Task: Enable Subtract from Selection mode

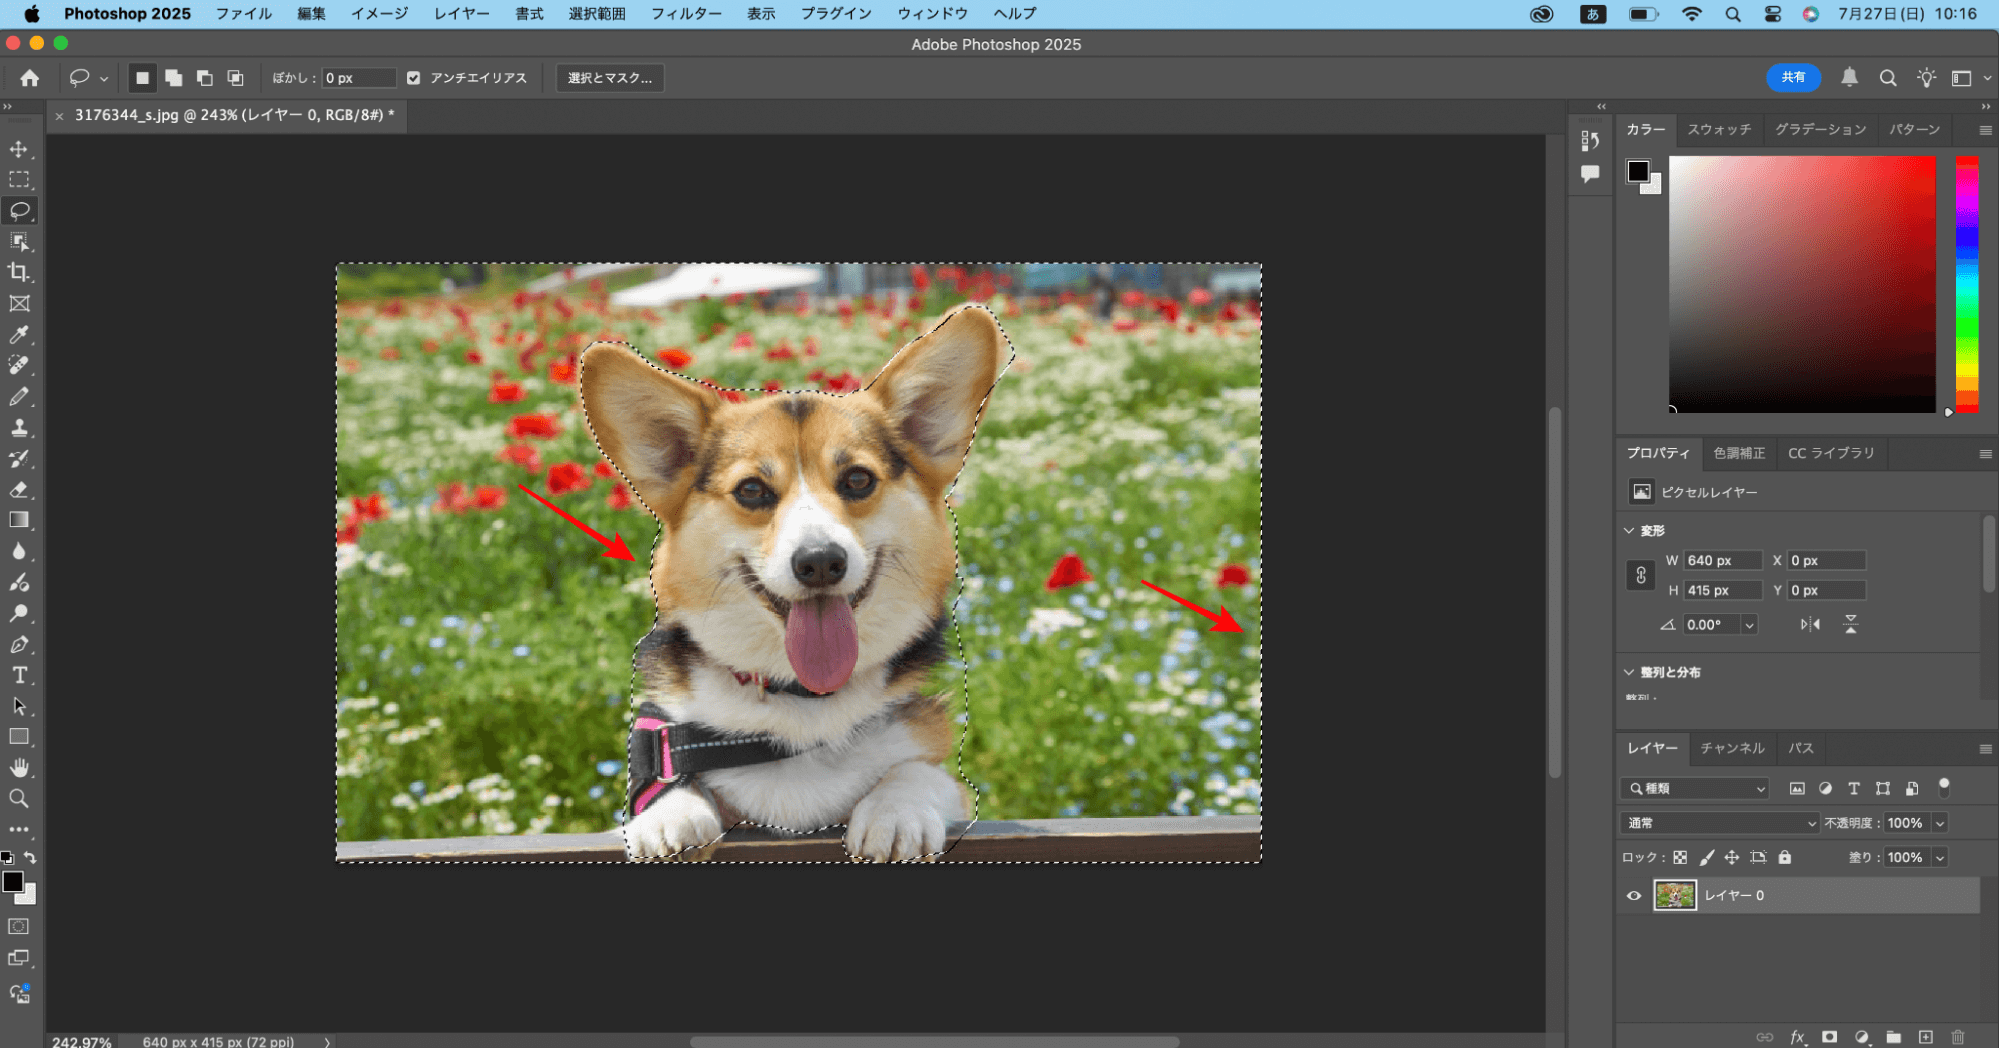Action: (x=205, y=78)
